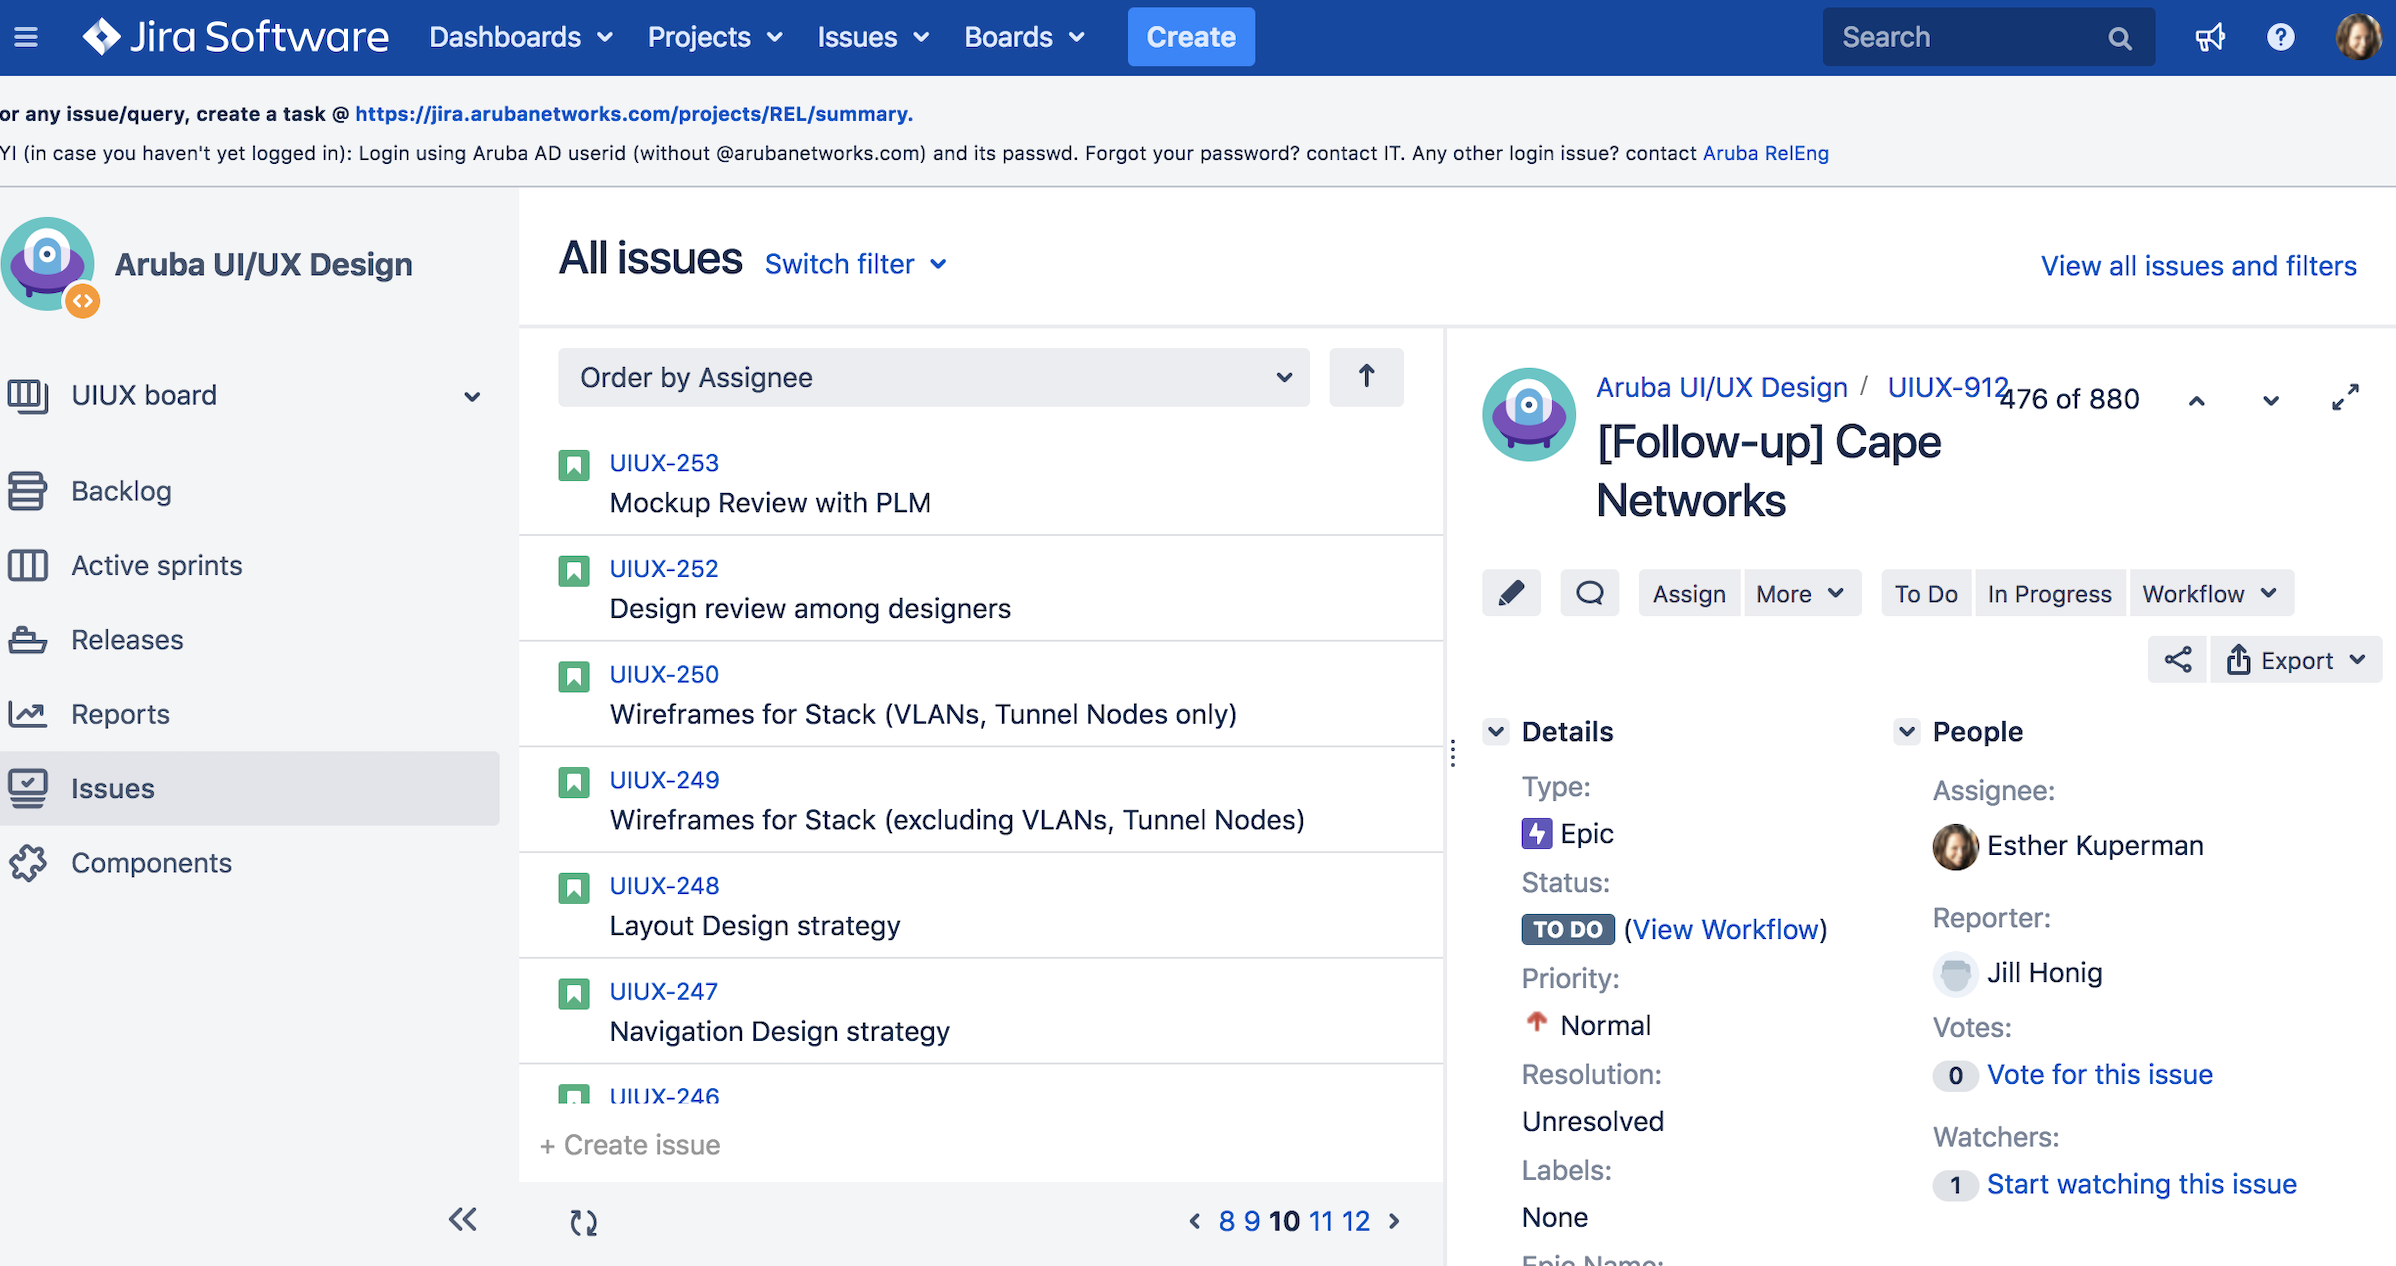Go to next issue with down chevron
2396x1266 pixels.
[x=2271, y=400]
